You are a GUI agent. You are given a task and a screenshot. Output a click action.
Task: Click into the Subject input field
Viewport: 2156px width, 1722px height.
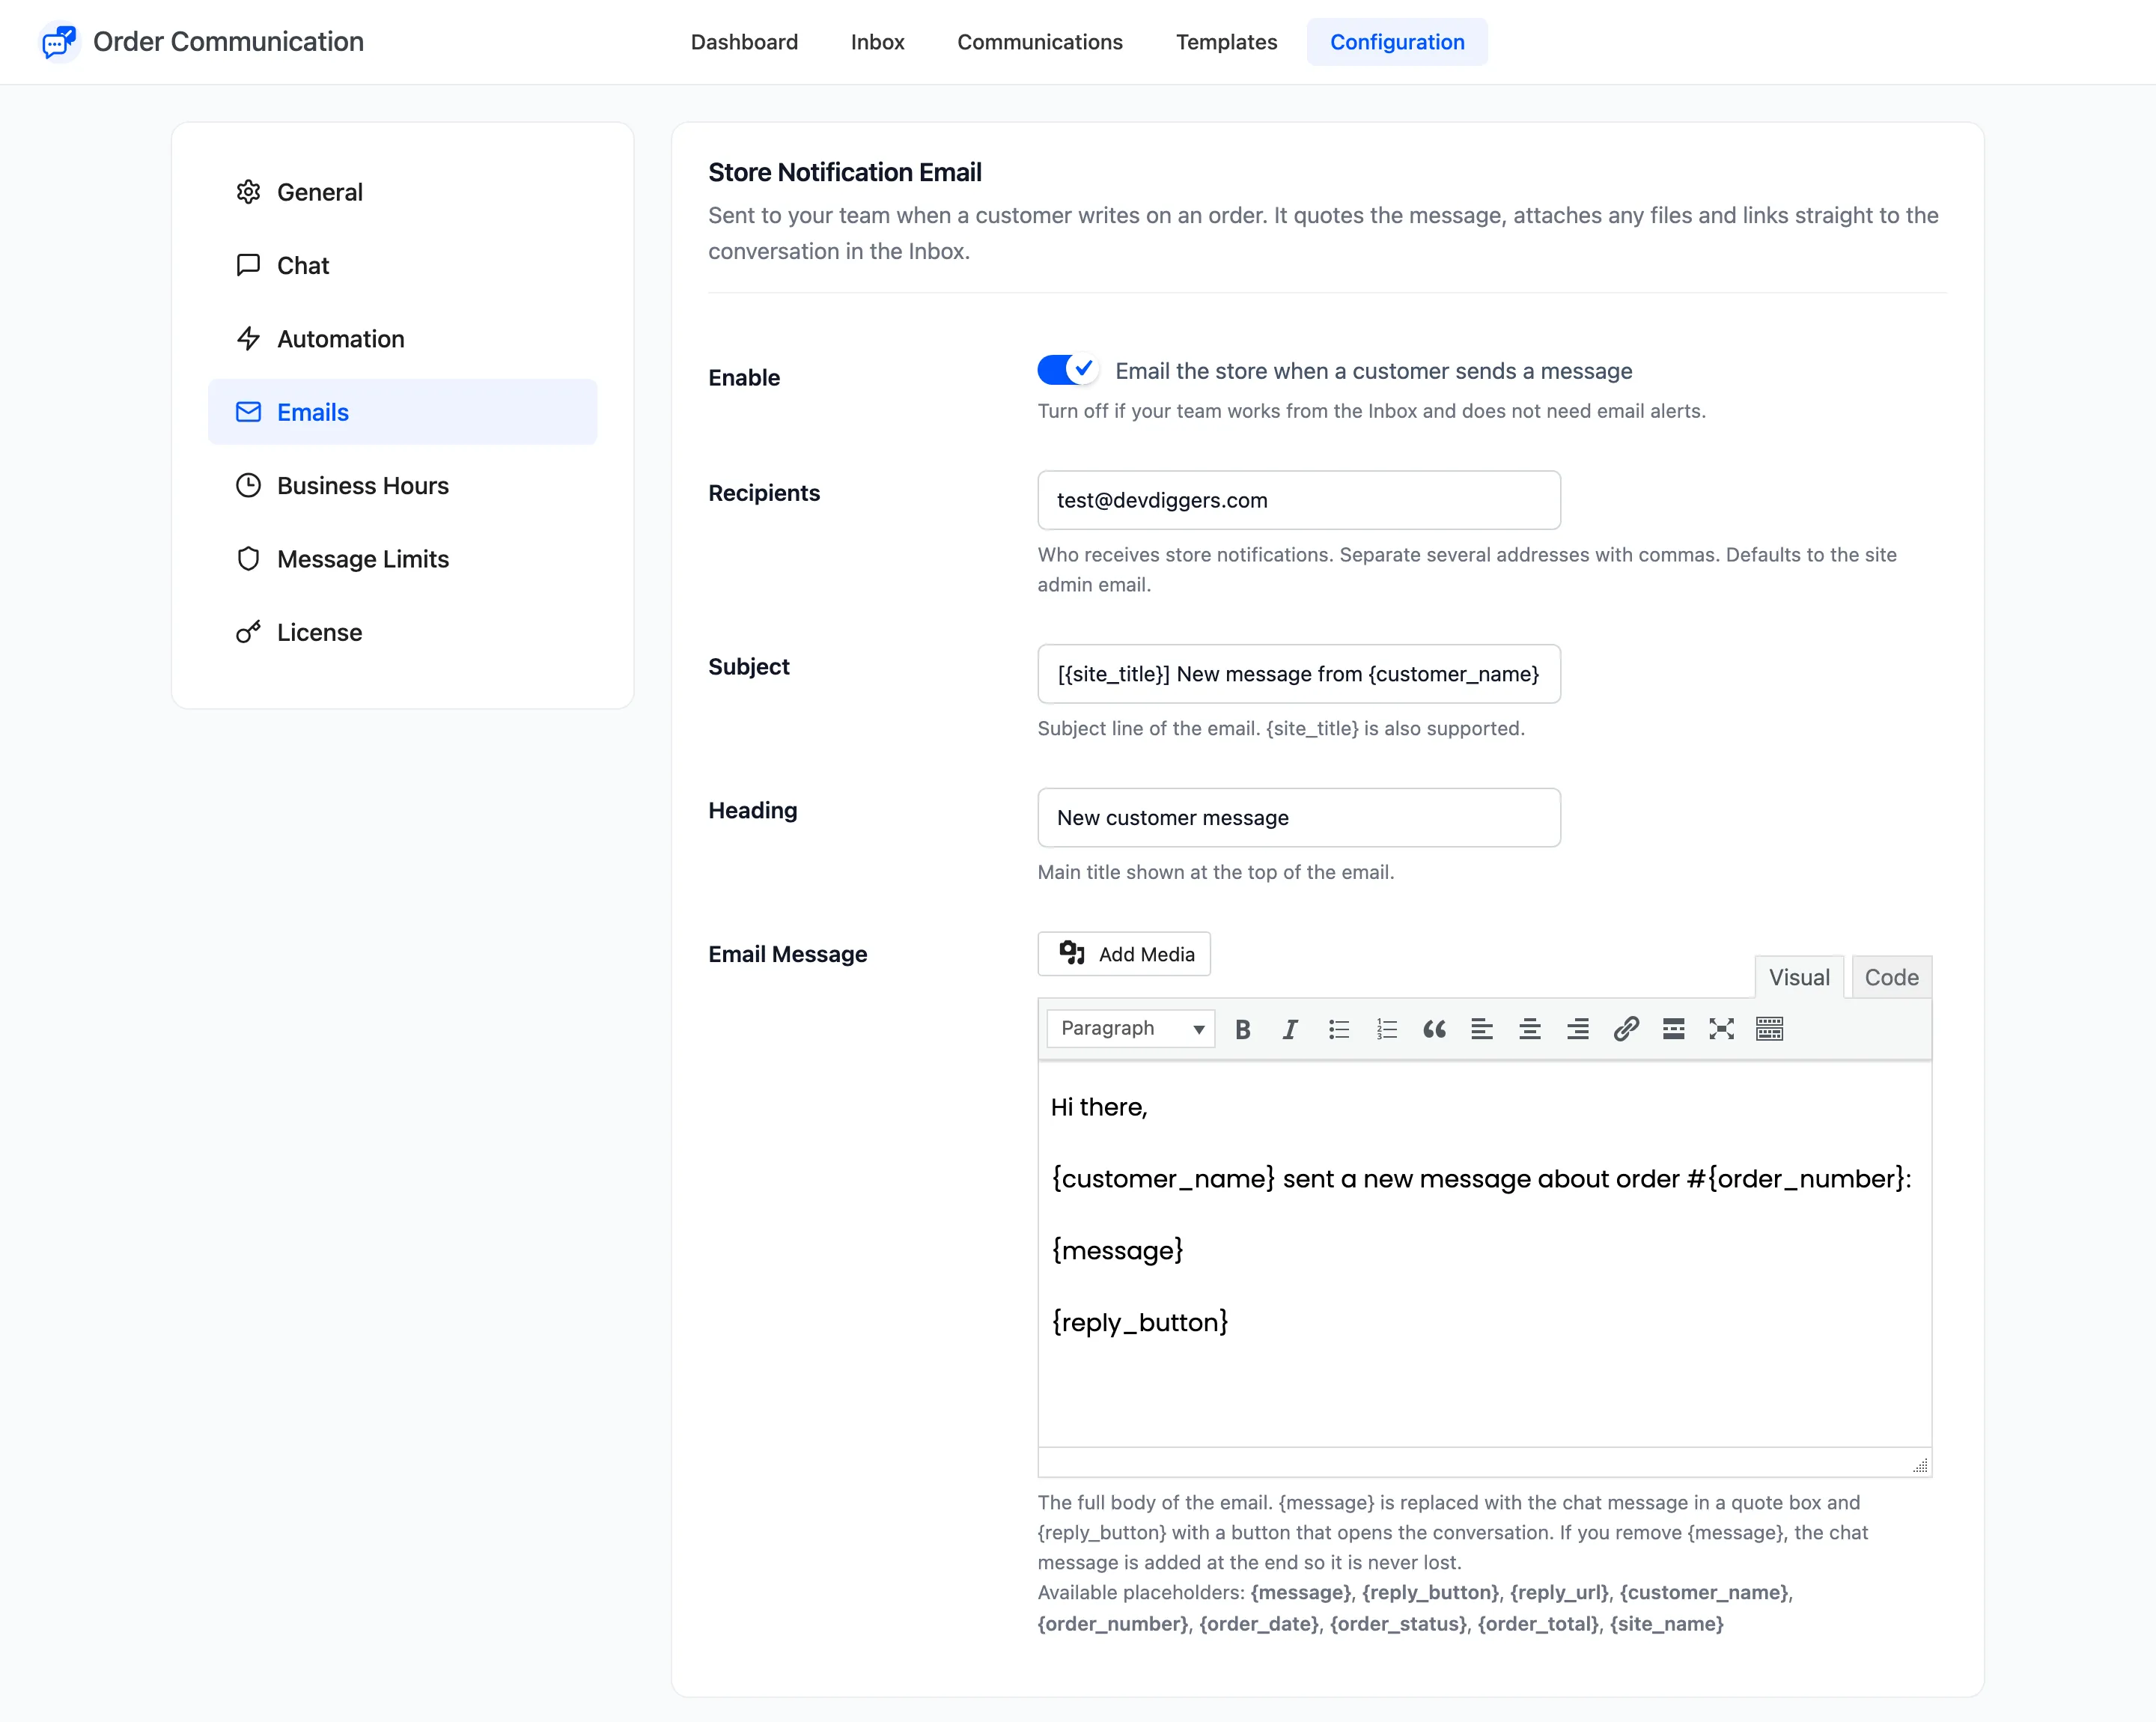1299,674
